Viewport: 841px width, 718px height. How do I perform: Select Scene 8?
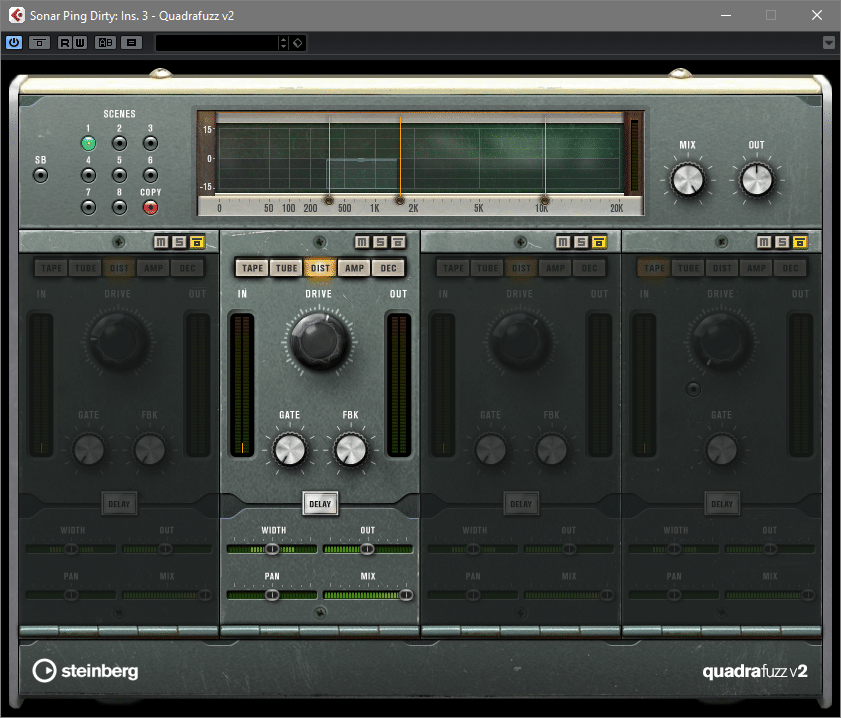coord(120,207)
